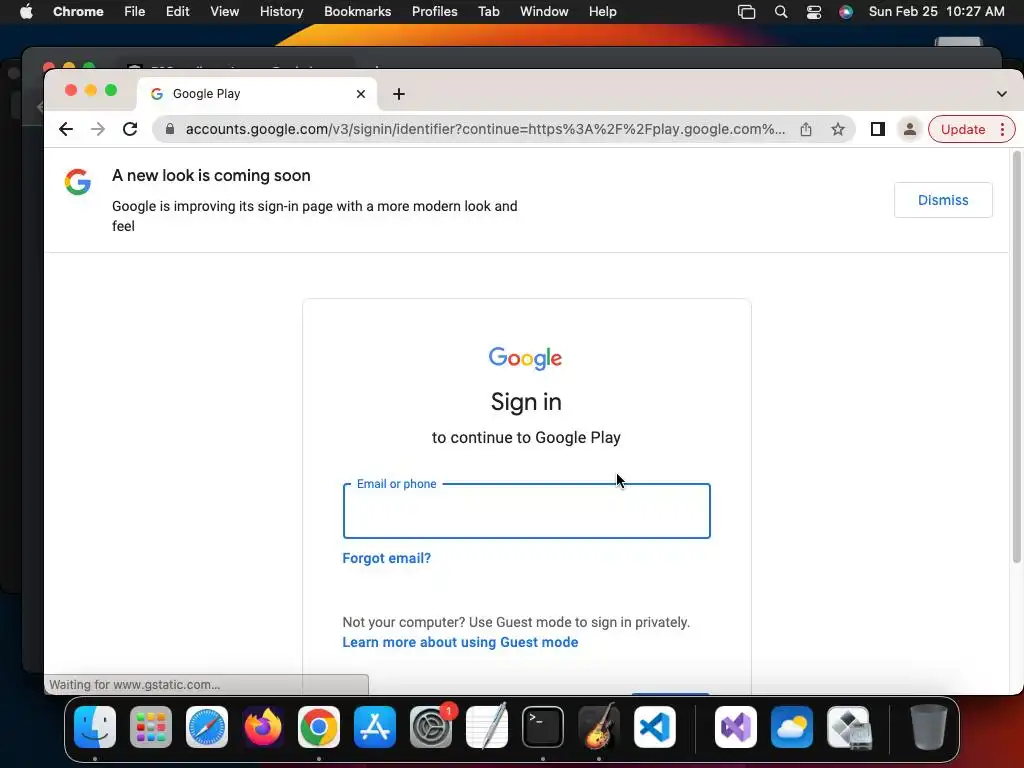Open macOS Control Center toggle icon

click(x=814, y=12)
